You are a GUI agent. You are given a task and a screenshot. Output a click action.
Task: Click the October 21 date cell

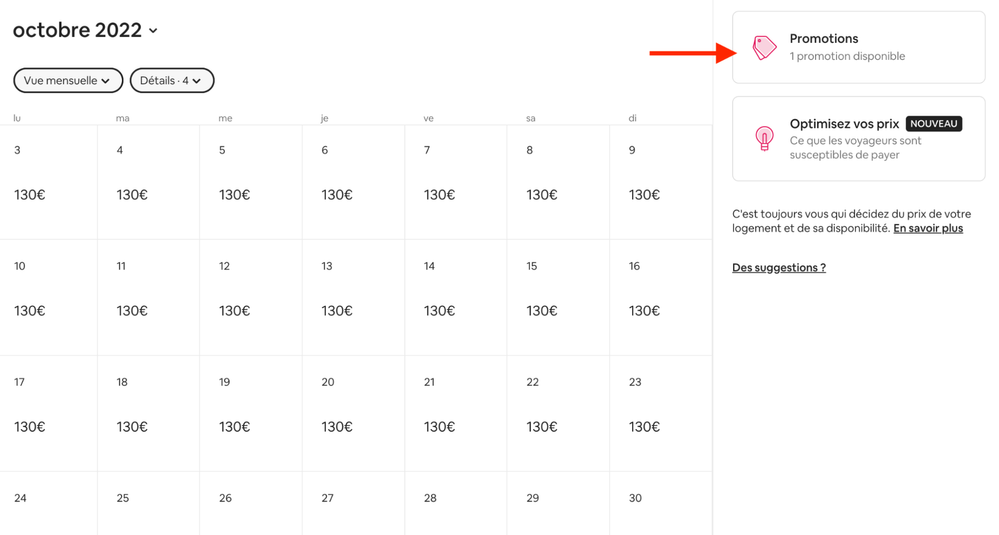456,413
